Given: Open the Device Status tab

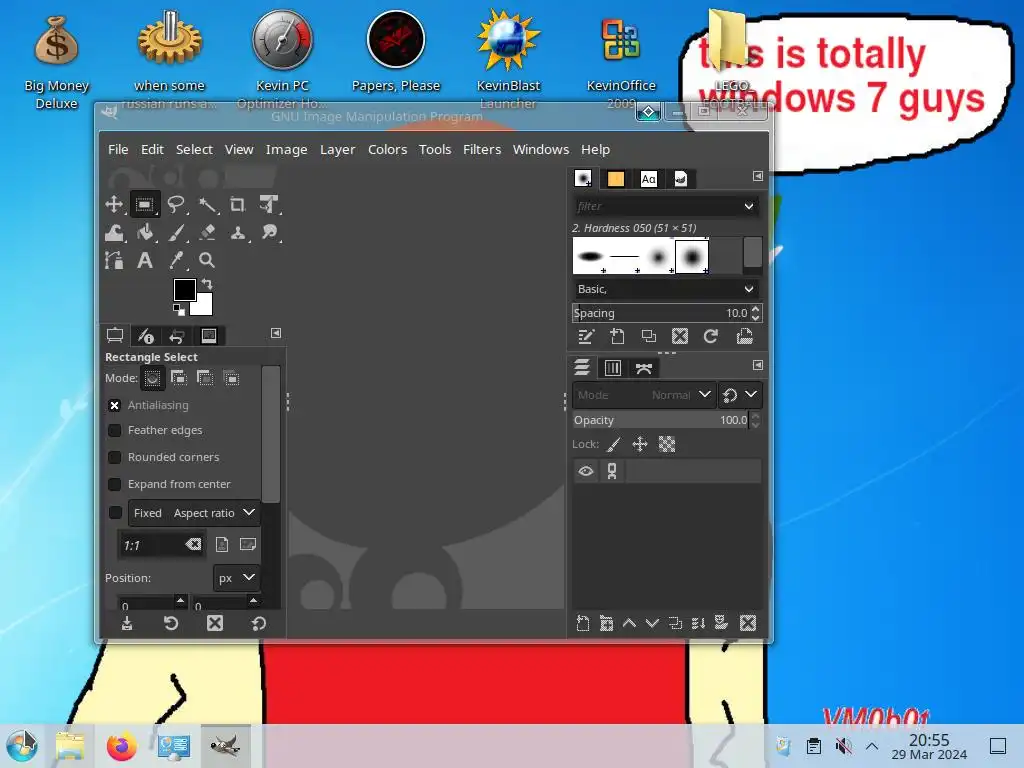Looking at the screenshot, I should pyautogui.click(x=146, y=336).
